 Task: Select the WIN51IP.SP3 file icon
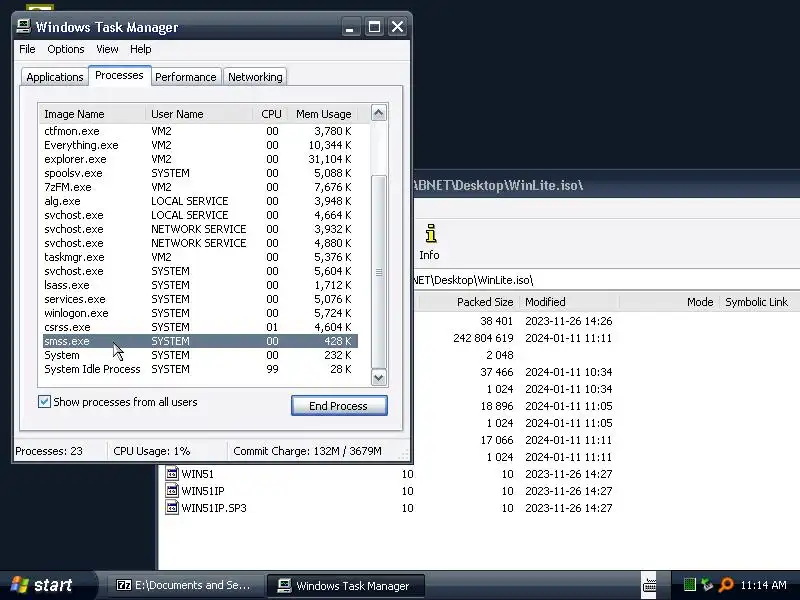point(172,507)
